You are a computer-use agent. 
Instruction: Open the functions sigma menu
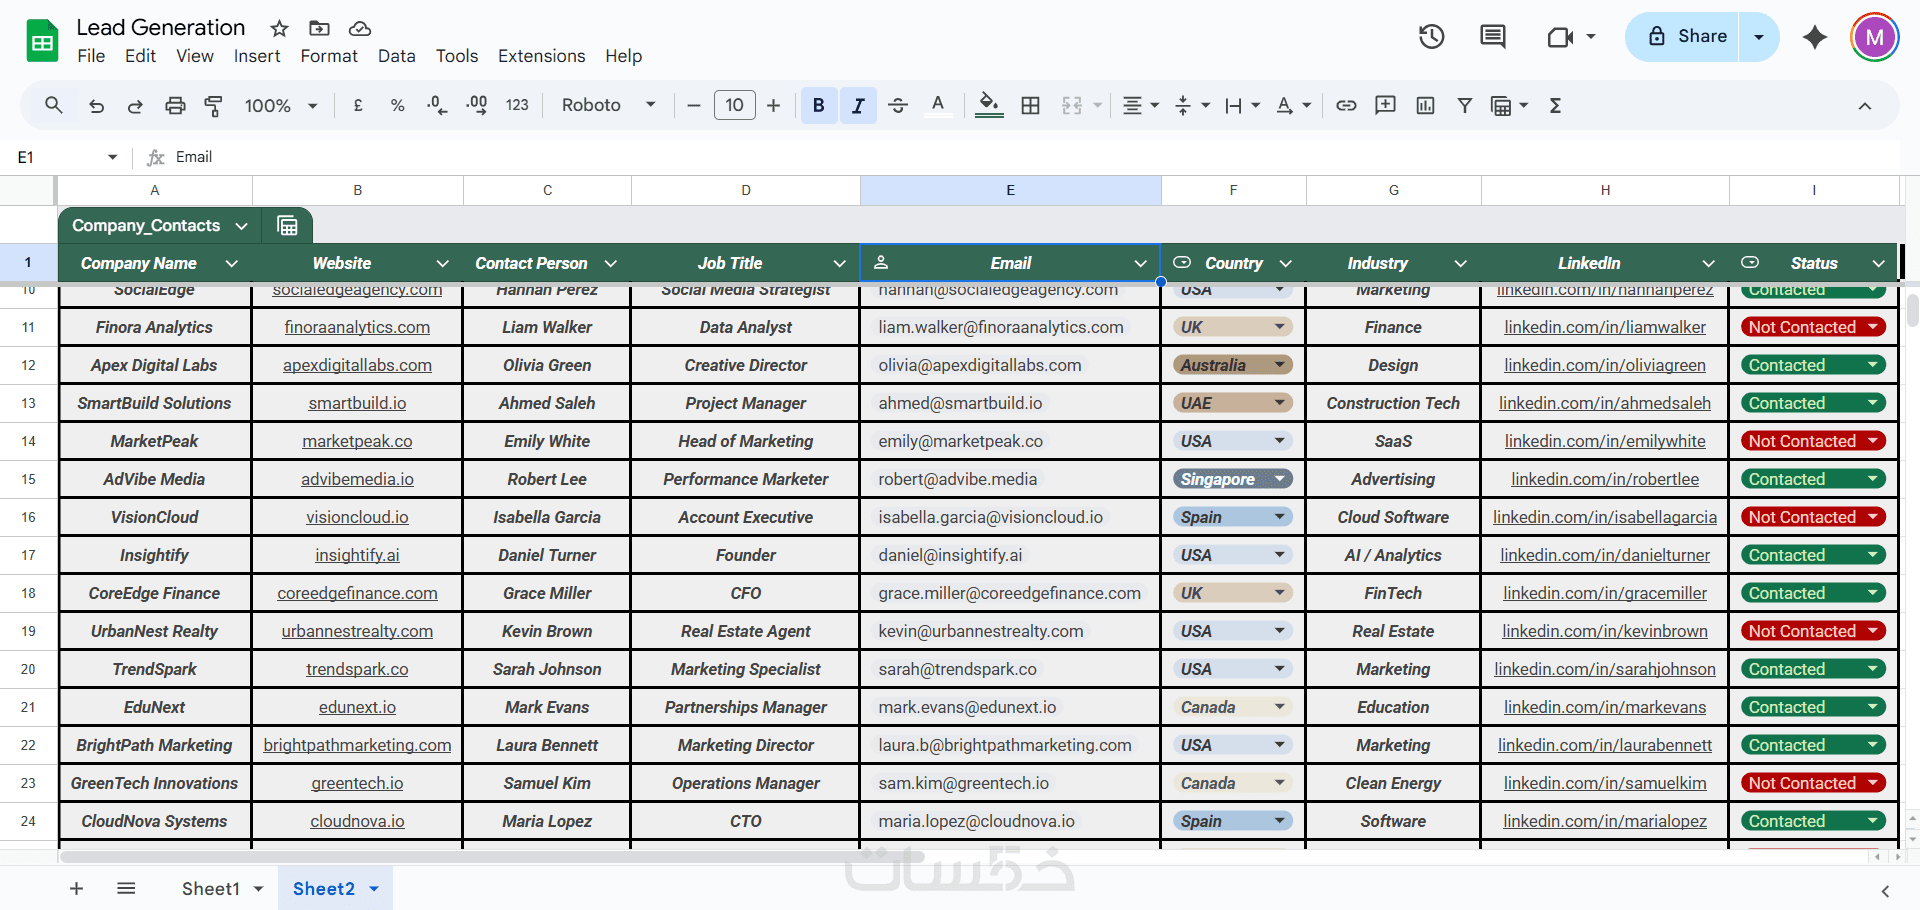point(1556,105)
